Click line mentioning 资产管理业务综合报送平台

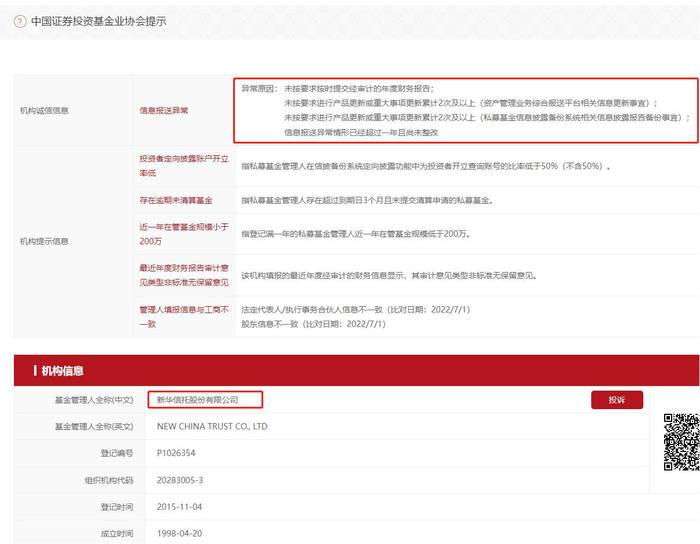pyautogui.click(x=471, y=103)
